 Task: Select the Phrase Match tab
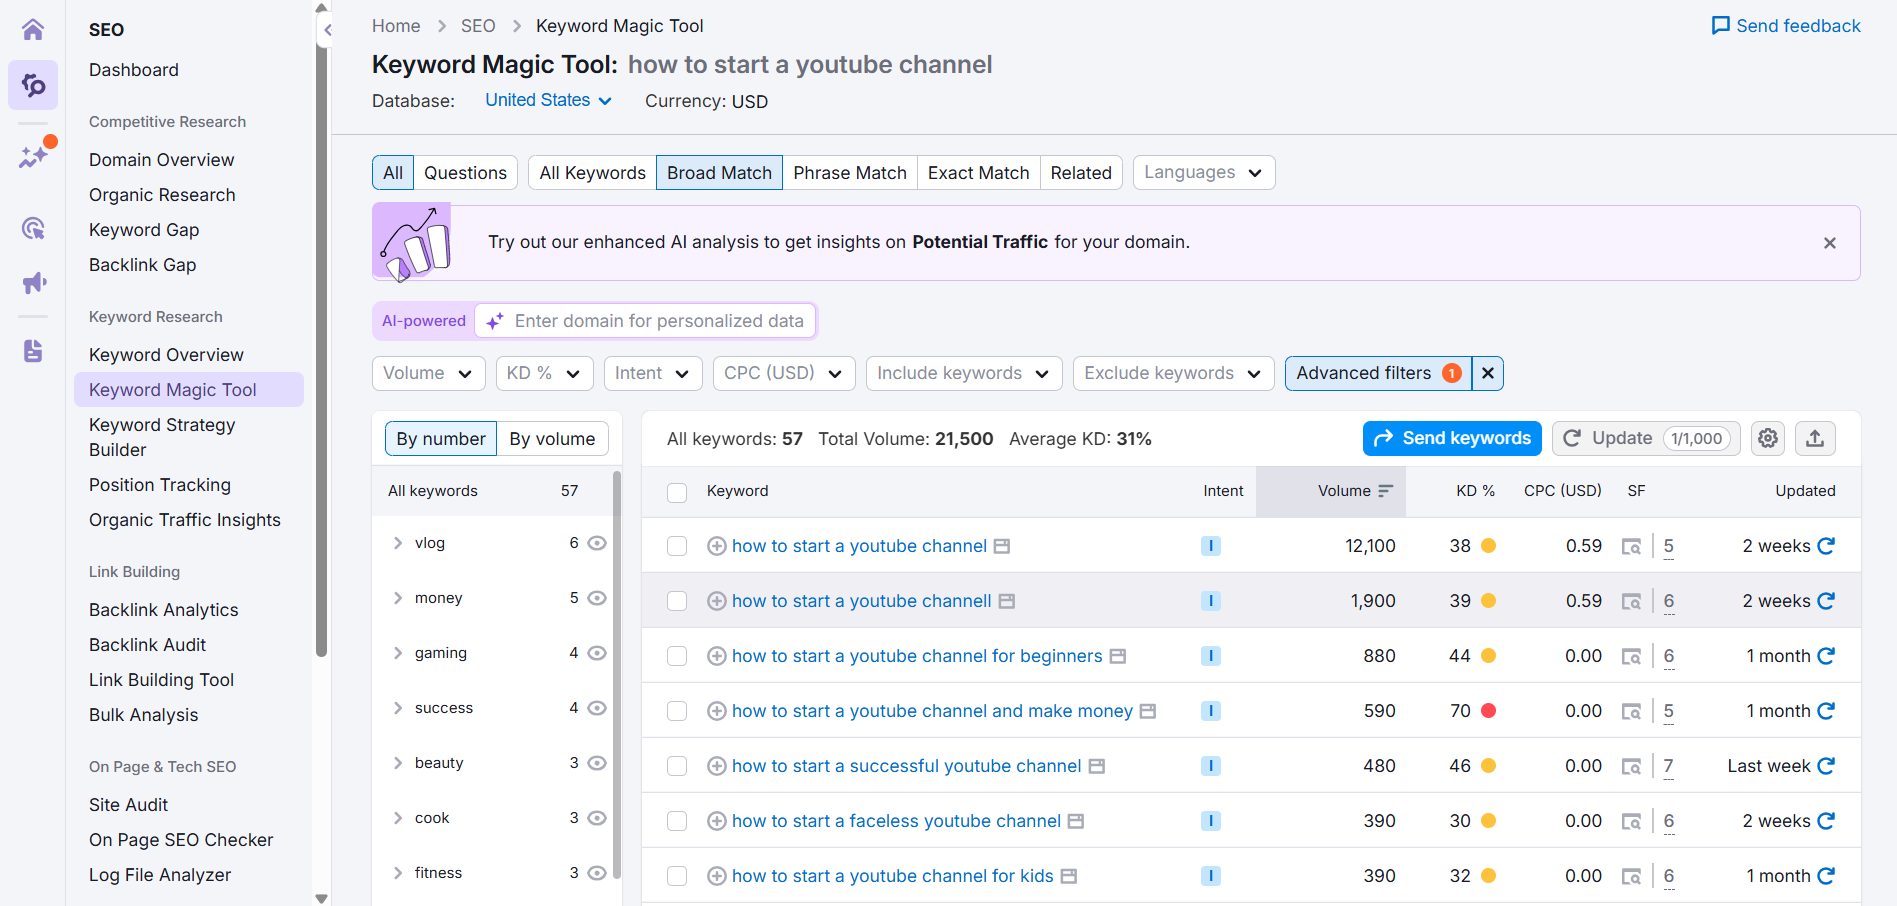pos(850,172)
